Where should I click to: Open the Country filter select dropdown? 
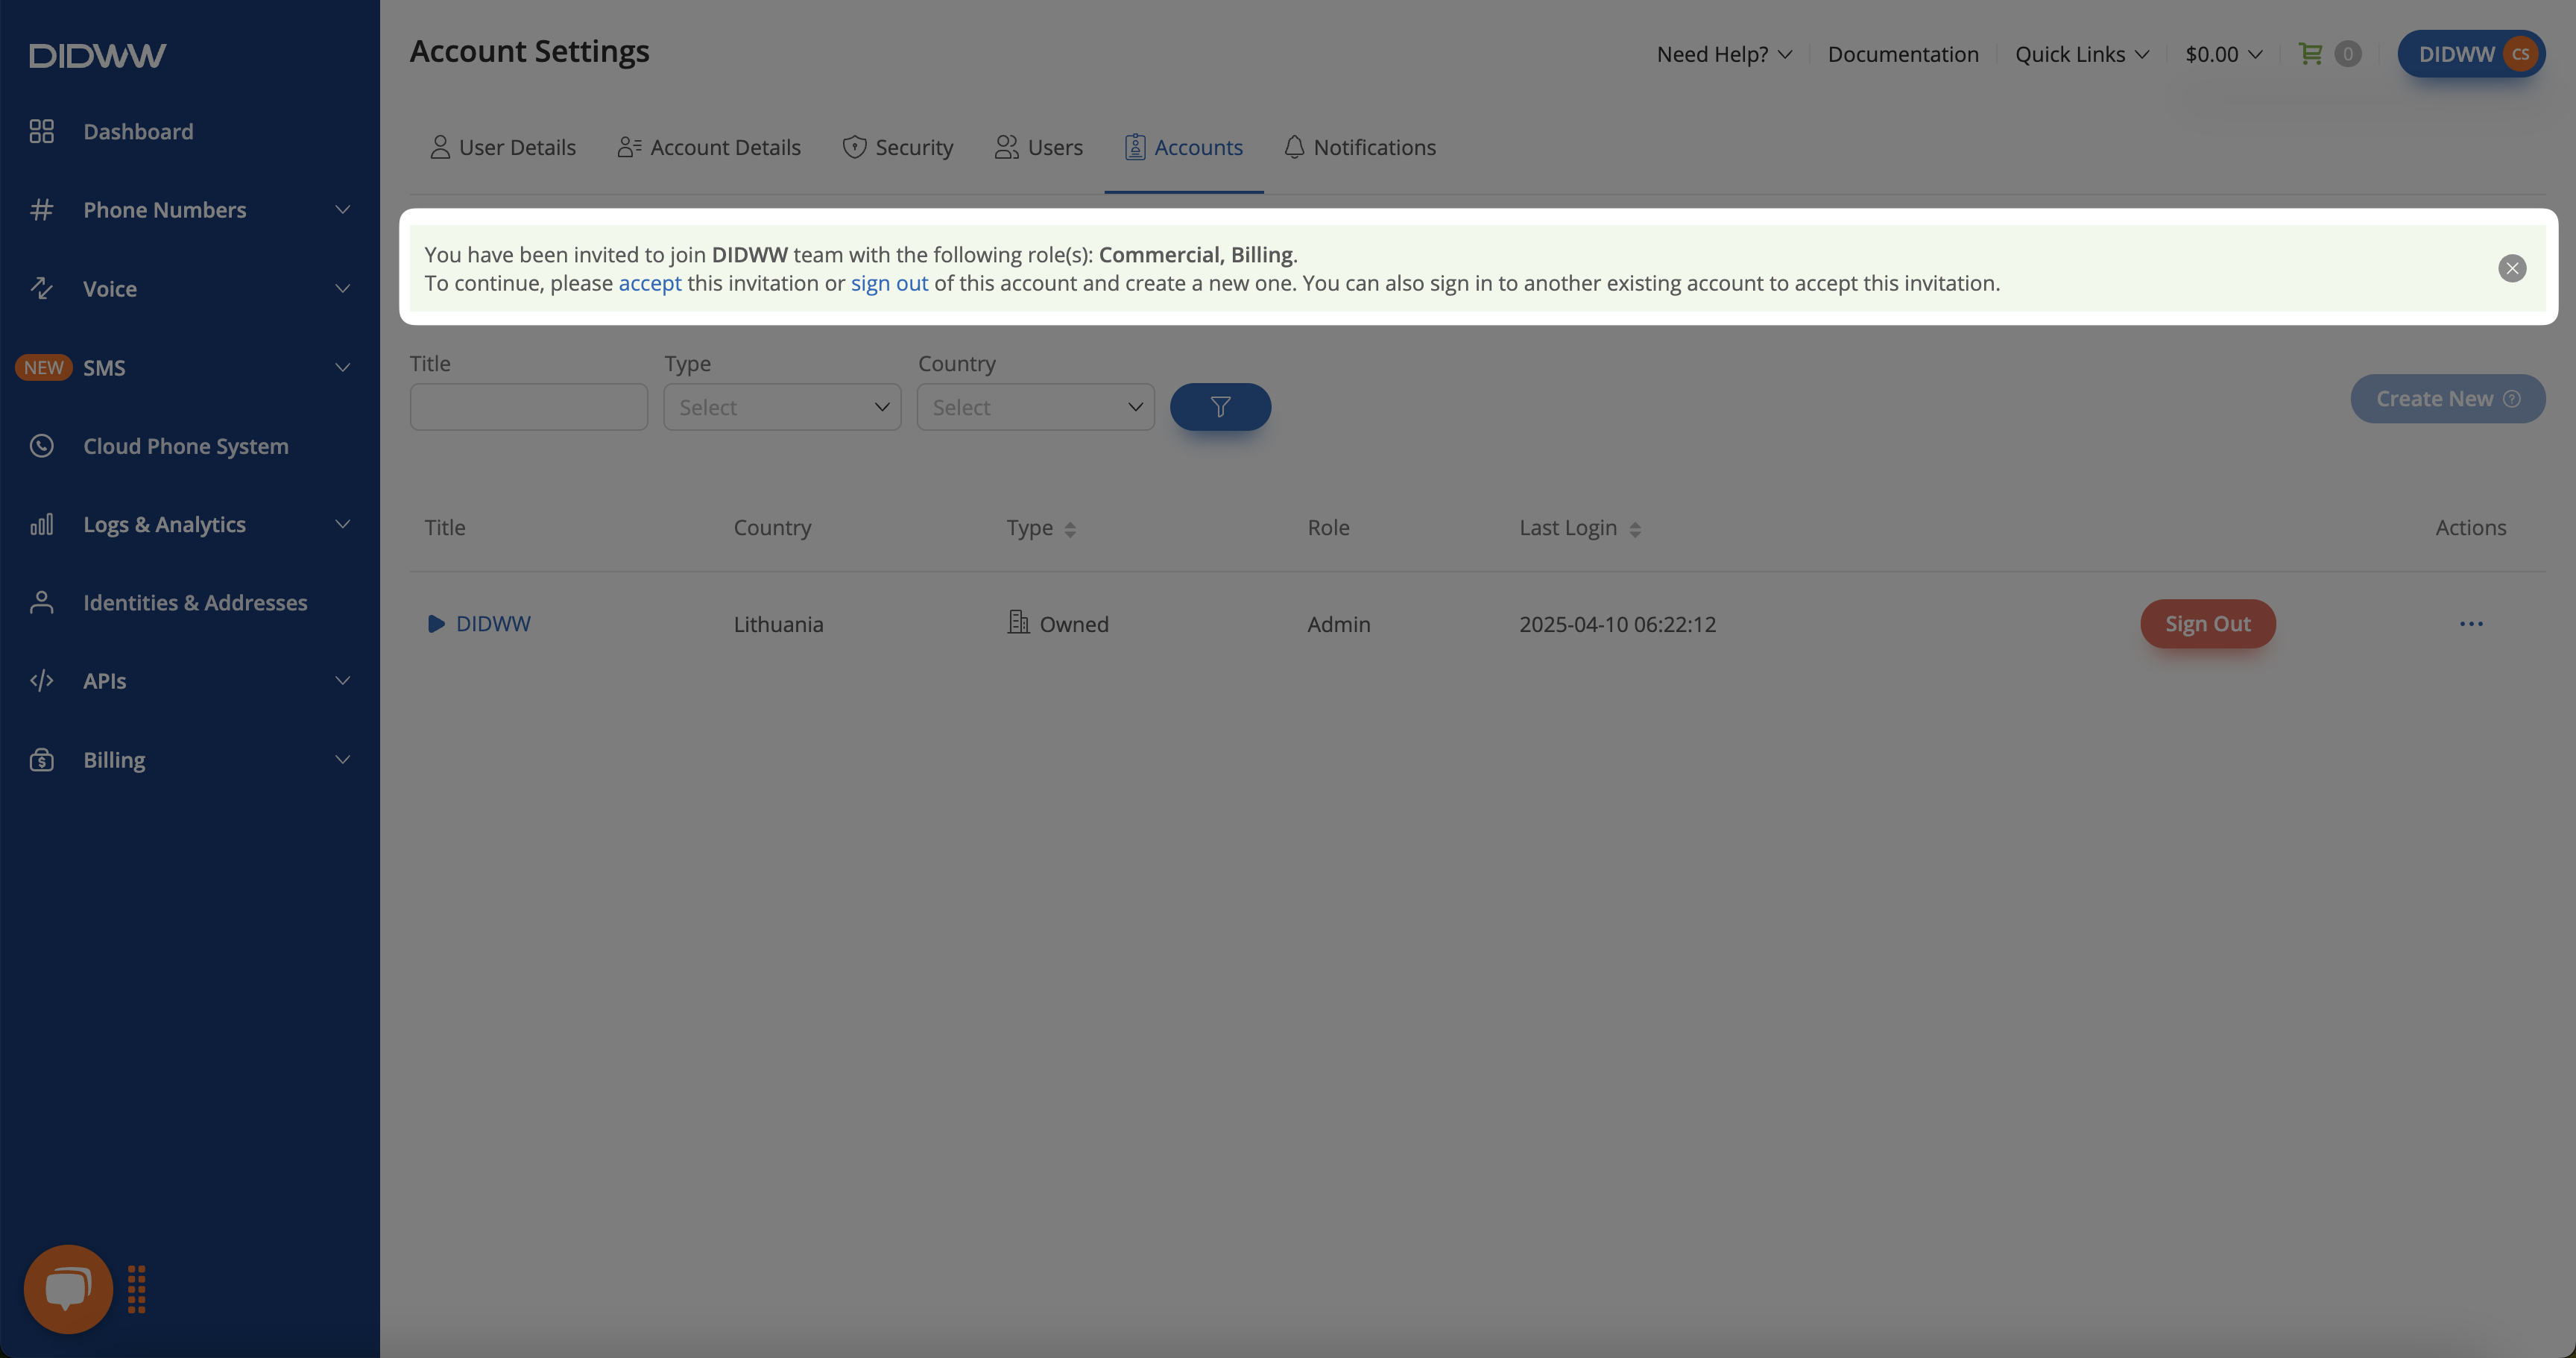1035,407
